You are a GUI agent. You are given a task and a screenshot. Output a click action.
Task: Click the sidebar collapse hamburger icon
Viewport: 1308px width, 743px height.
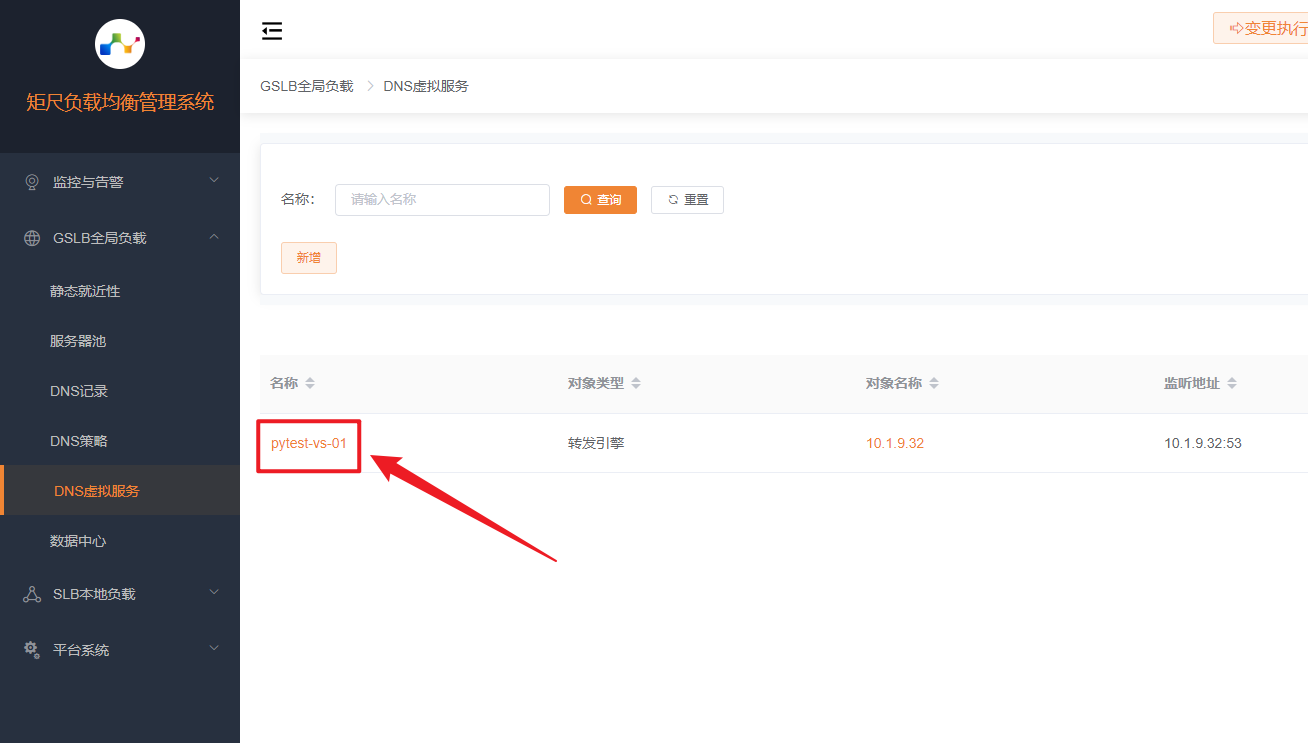272,31
